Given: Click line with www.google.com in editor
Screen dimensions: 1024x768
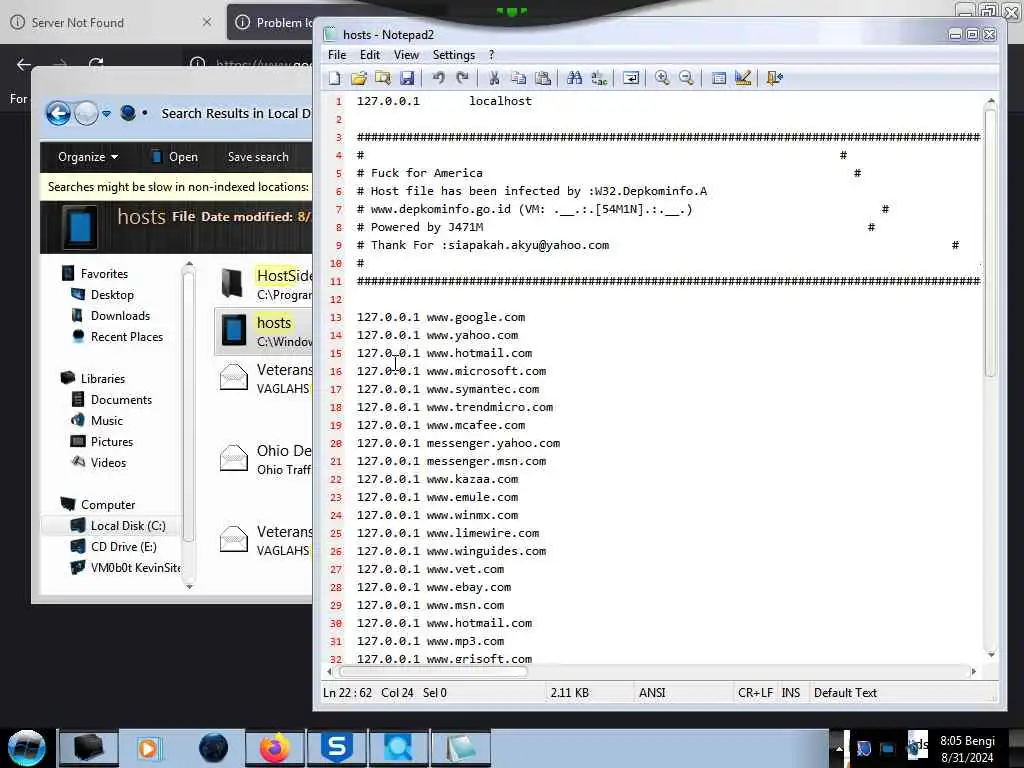Looking at the screenshot, I should pyautogui.click(x=441, y=317).
